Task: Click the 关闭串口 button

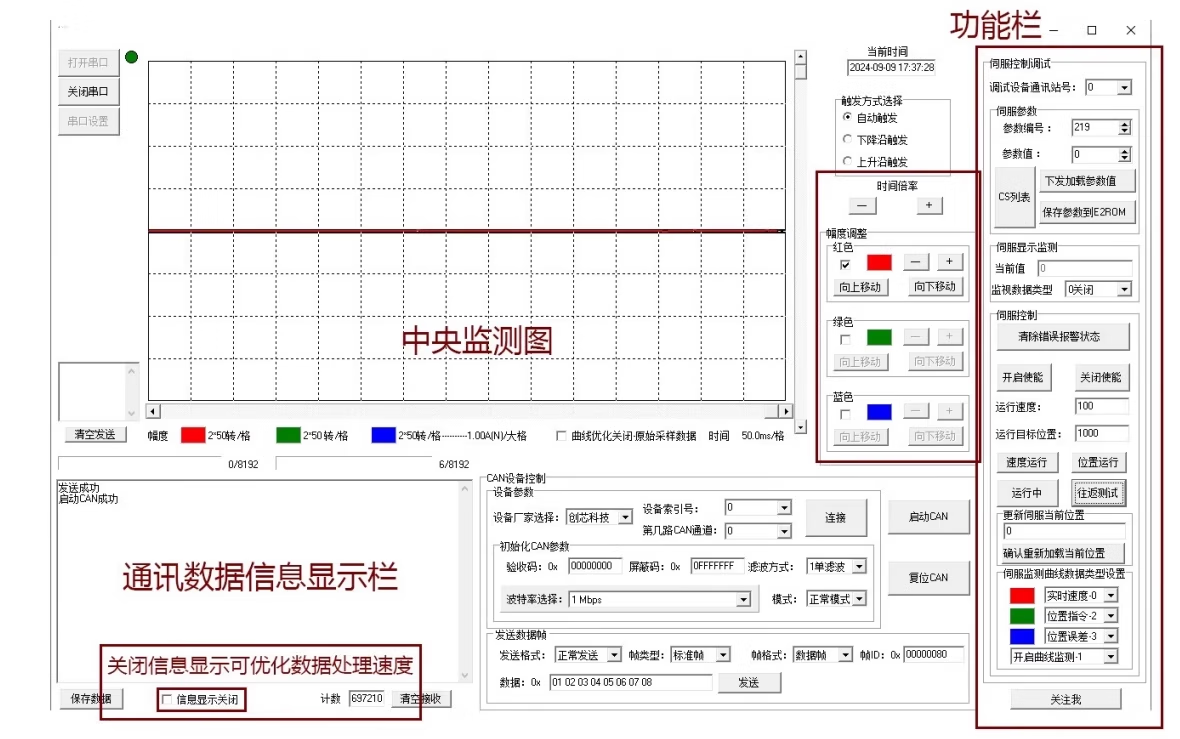Action: click(88, 92)
